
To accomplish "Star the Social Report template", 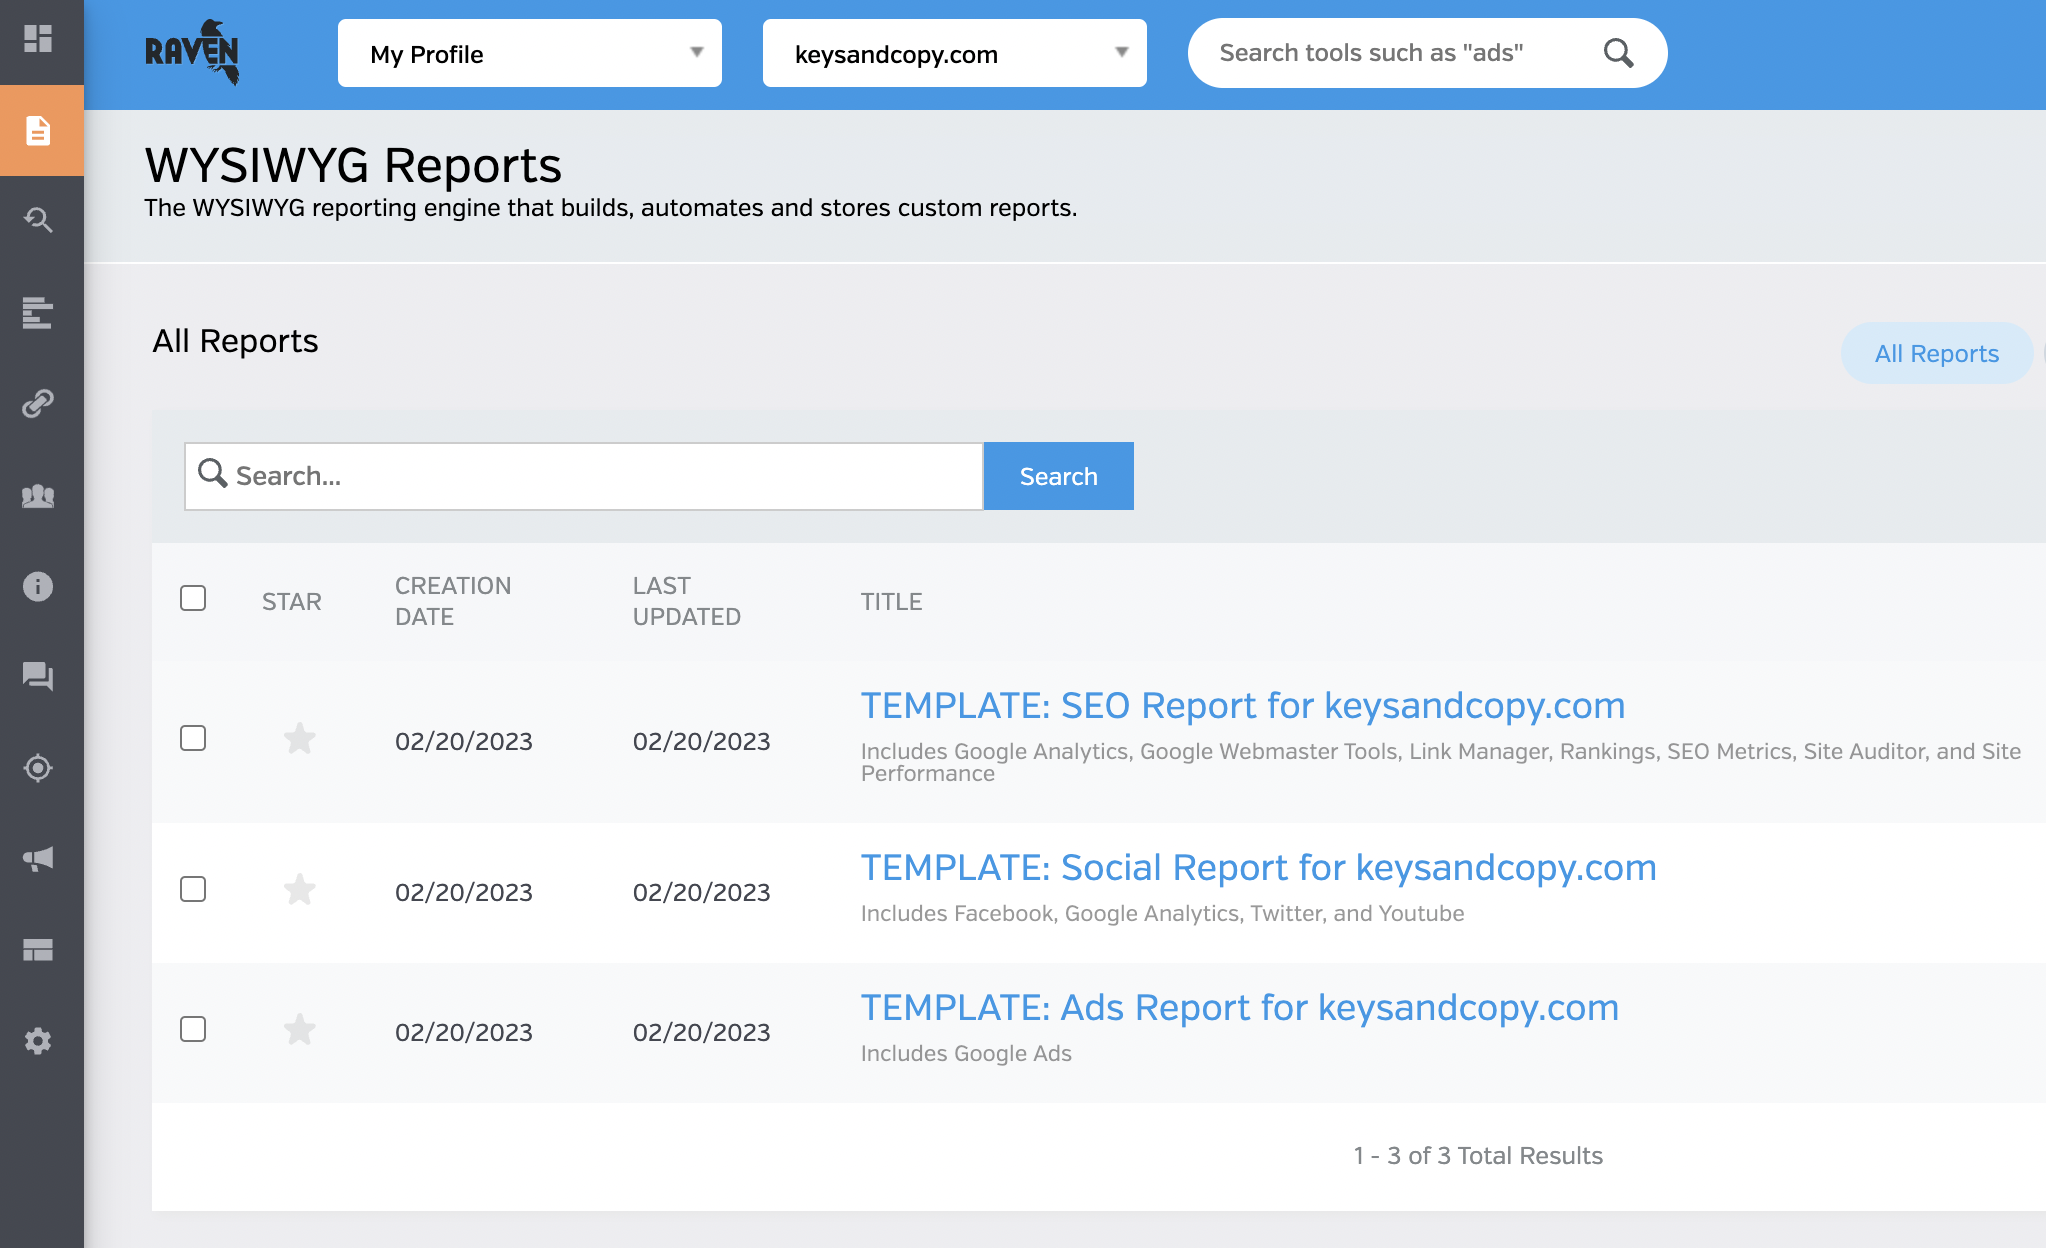I will click(x=300, y=890).
